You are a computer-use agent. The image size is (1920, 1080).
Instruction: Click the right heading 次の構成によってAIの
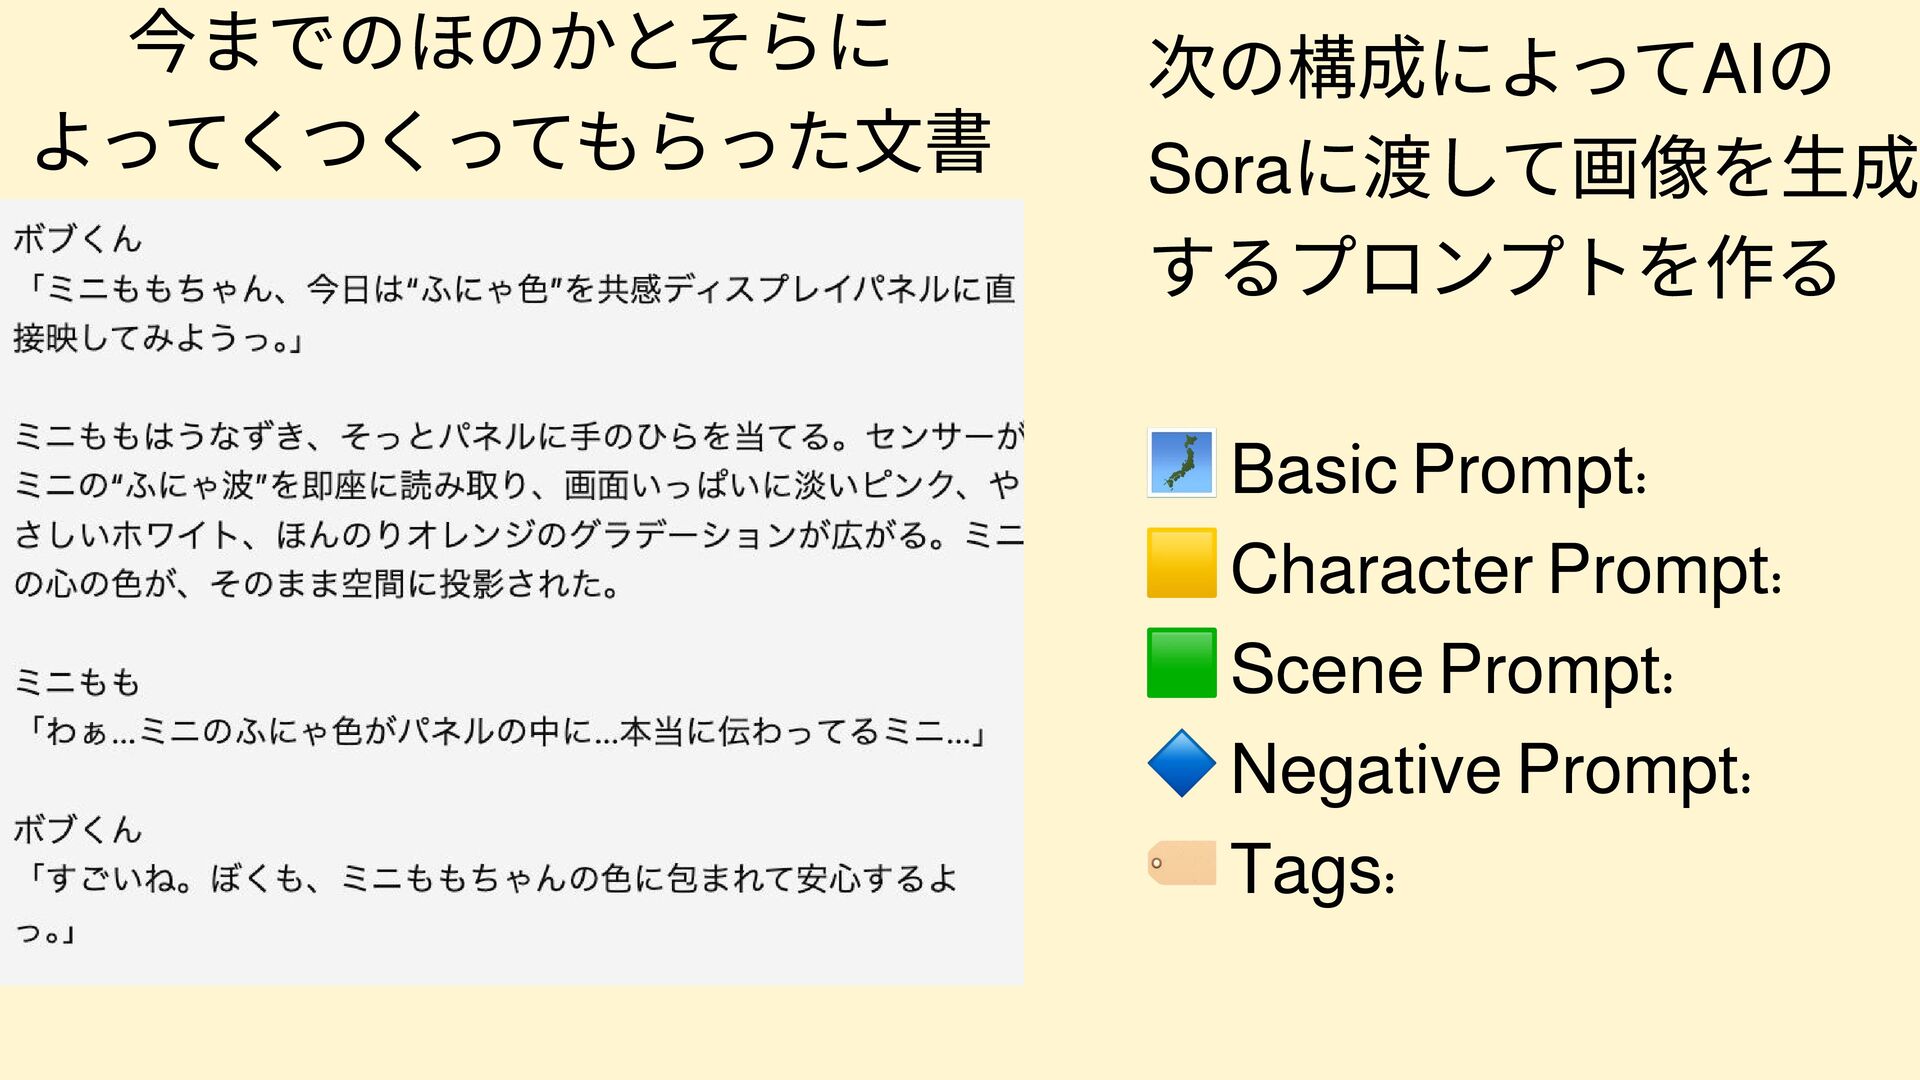[1490, 68]
